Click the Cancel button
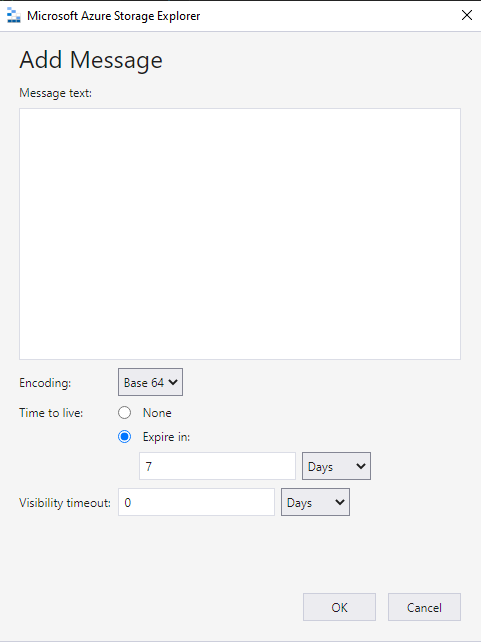The height and width of the screenshot is (642, 481). [x=425, y=607]
